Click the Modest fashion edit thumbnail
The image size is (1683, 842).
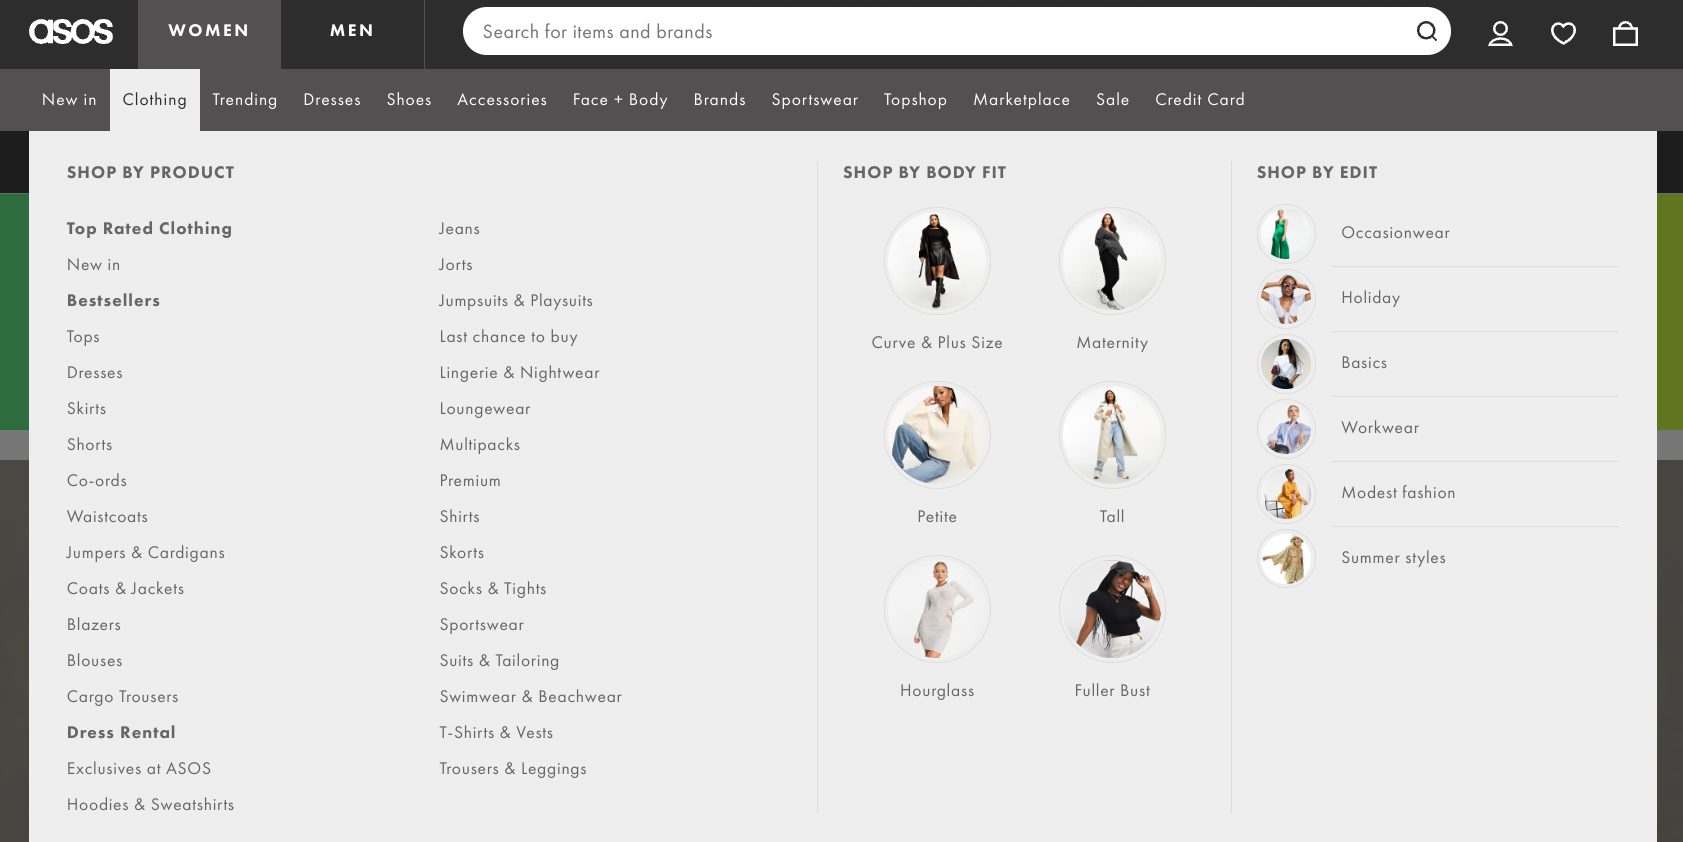click(1286, 493)
